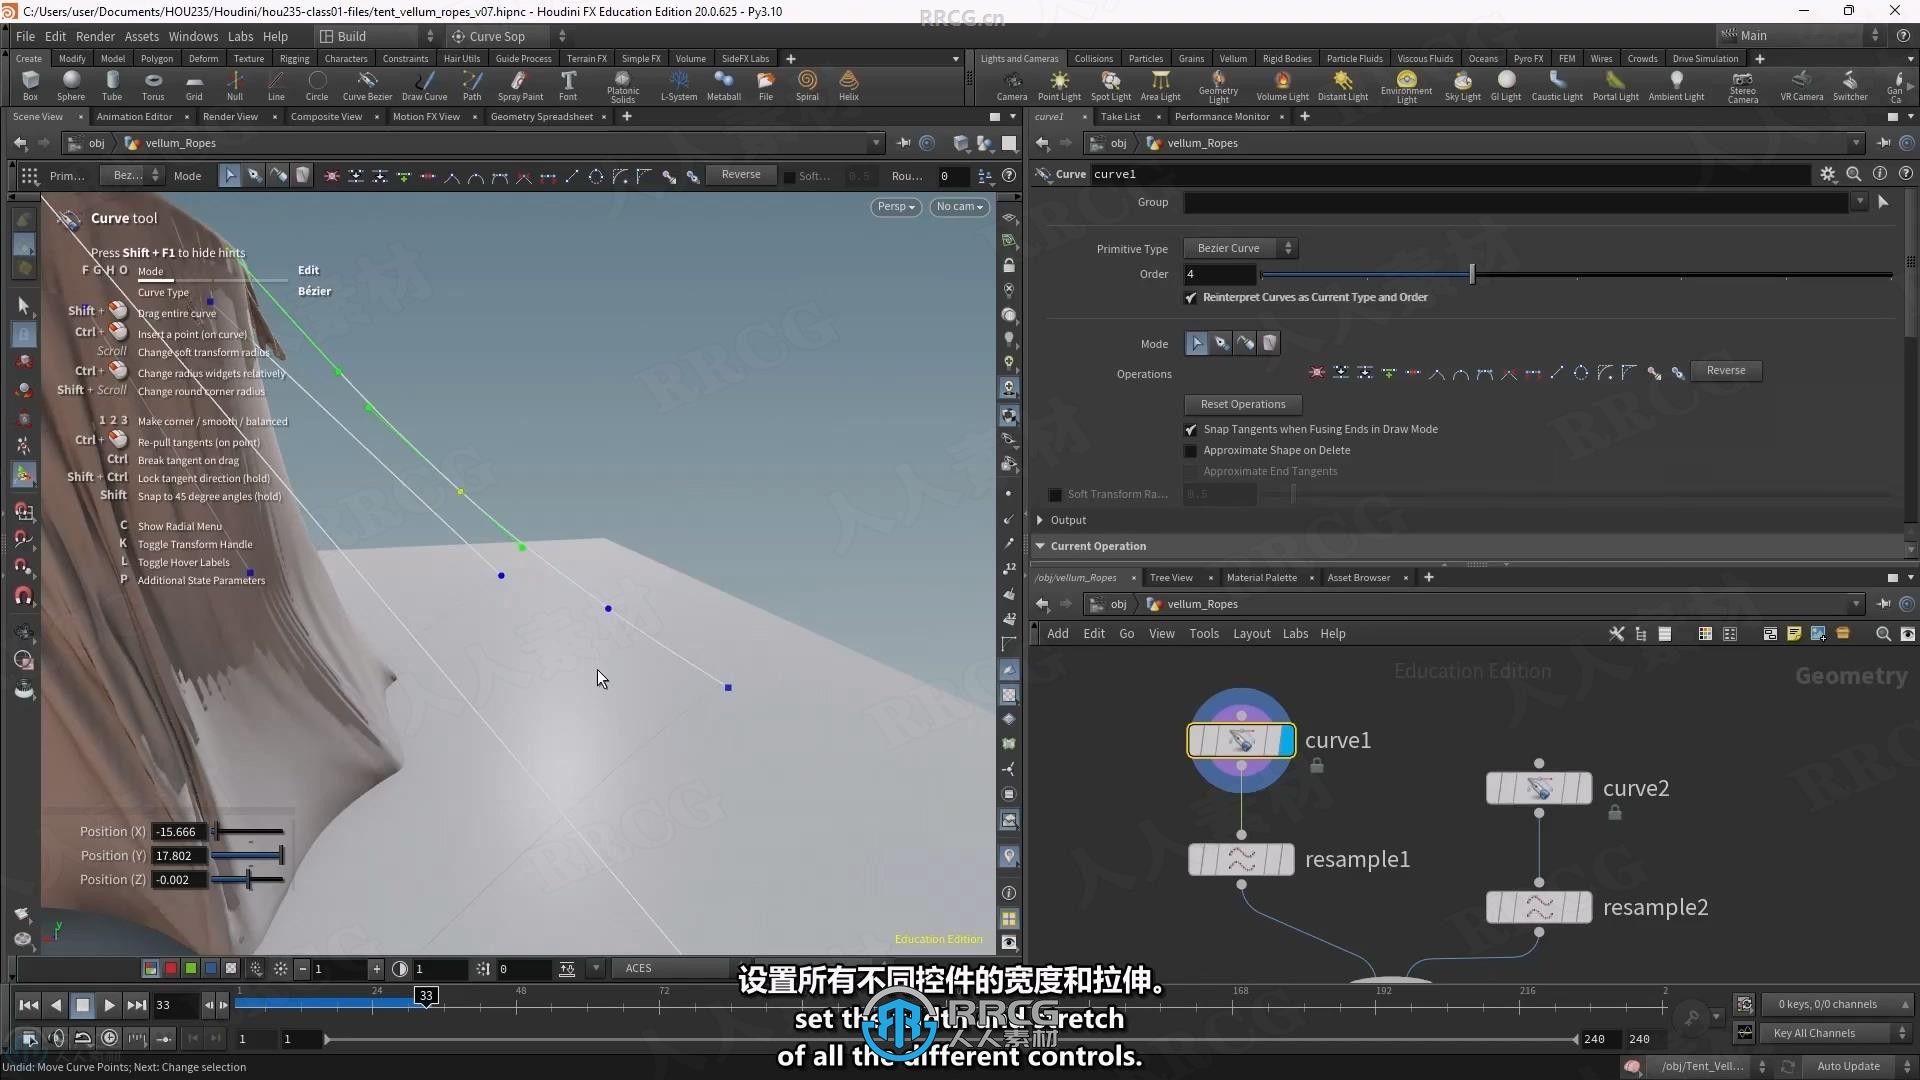Add a VR Camera from the shelf

tap(1802, 86)
